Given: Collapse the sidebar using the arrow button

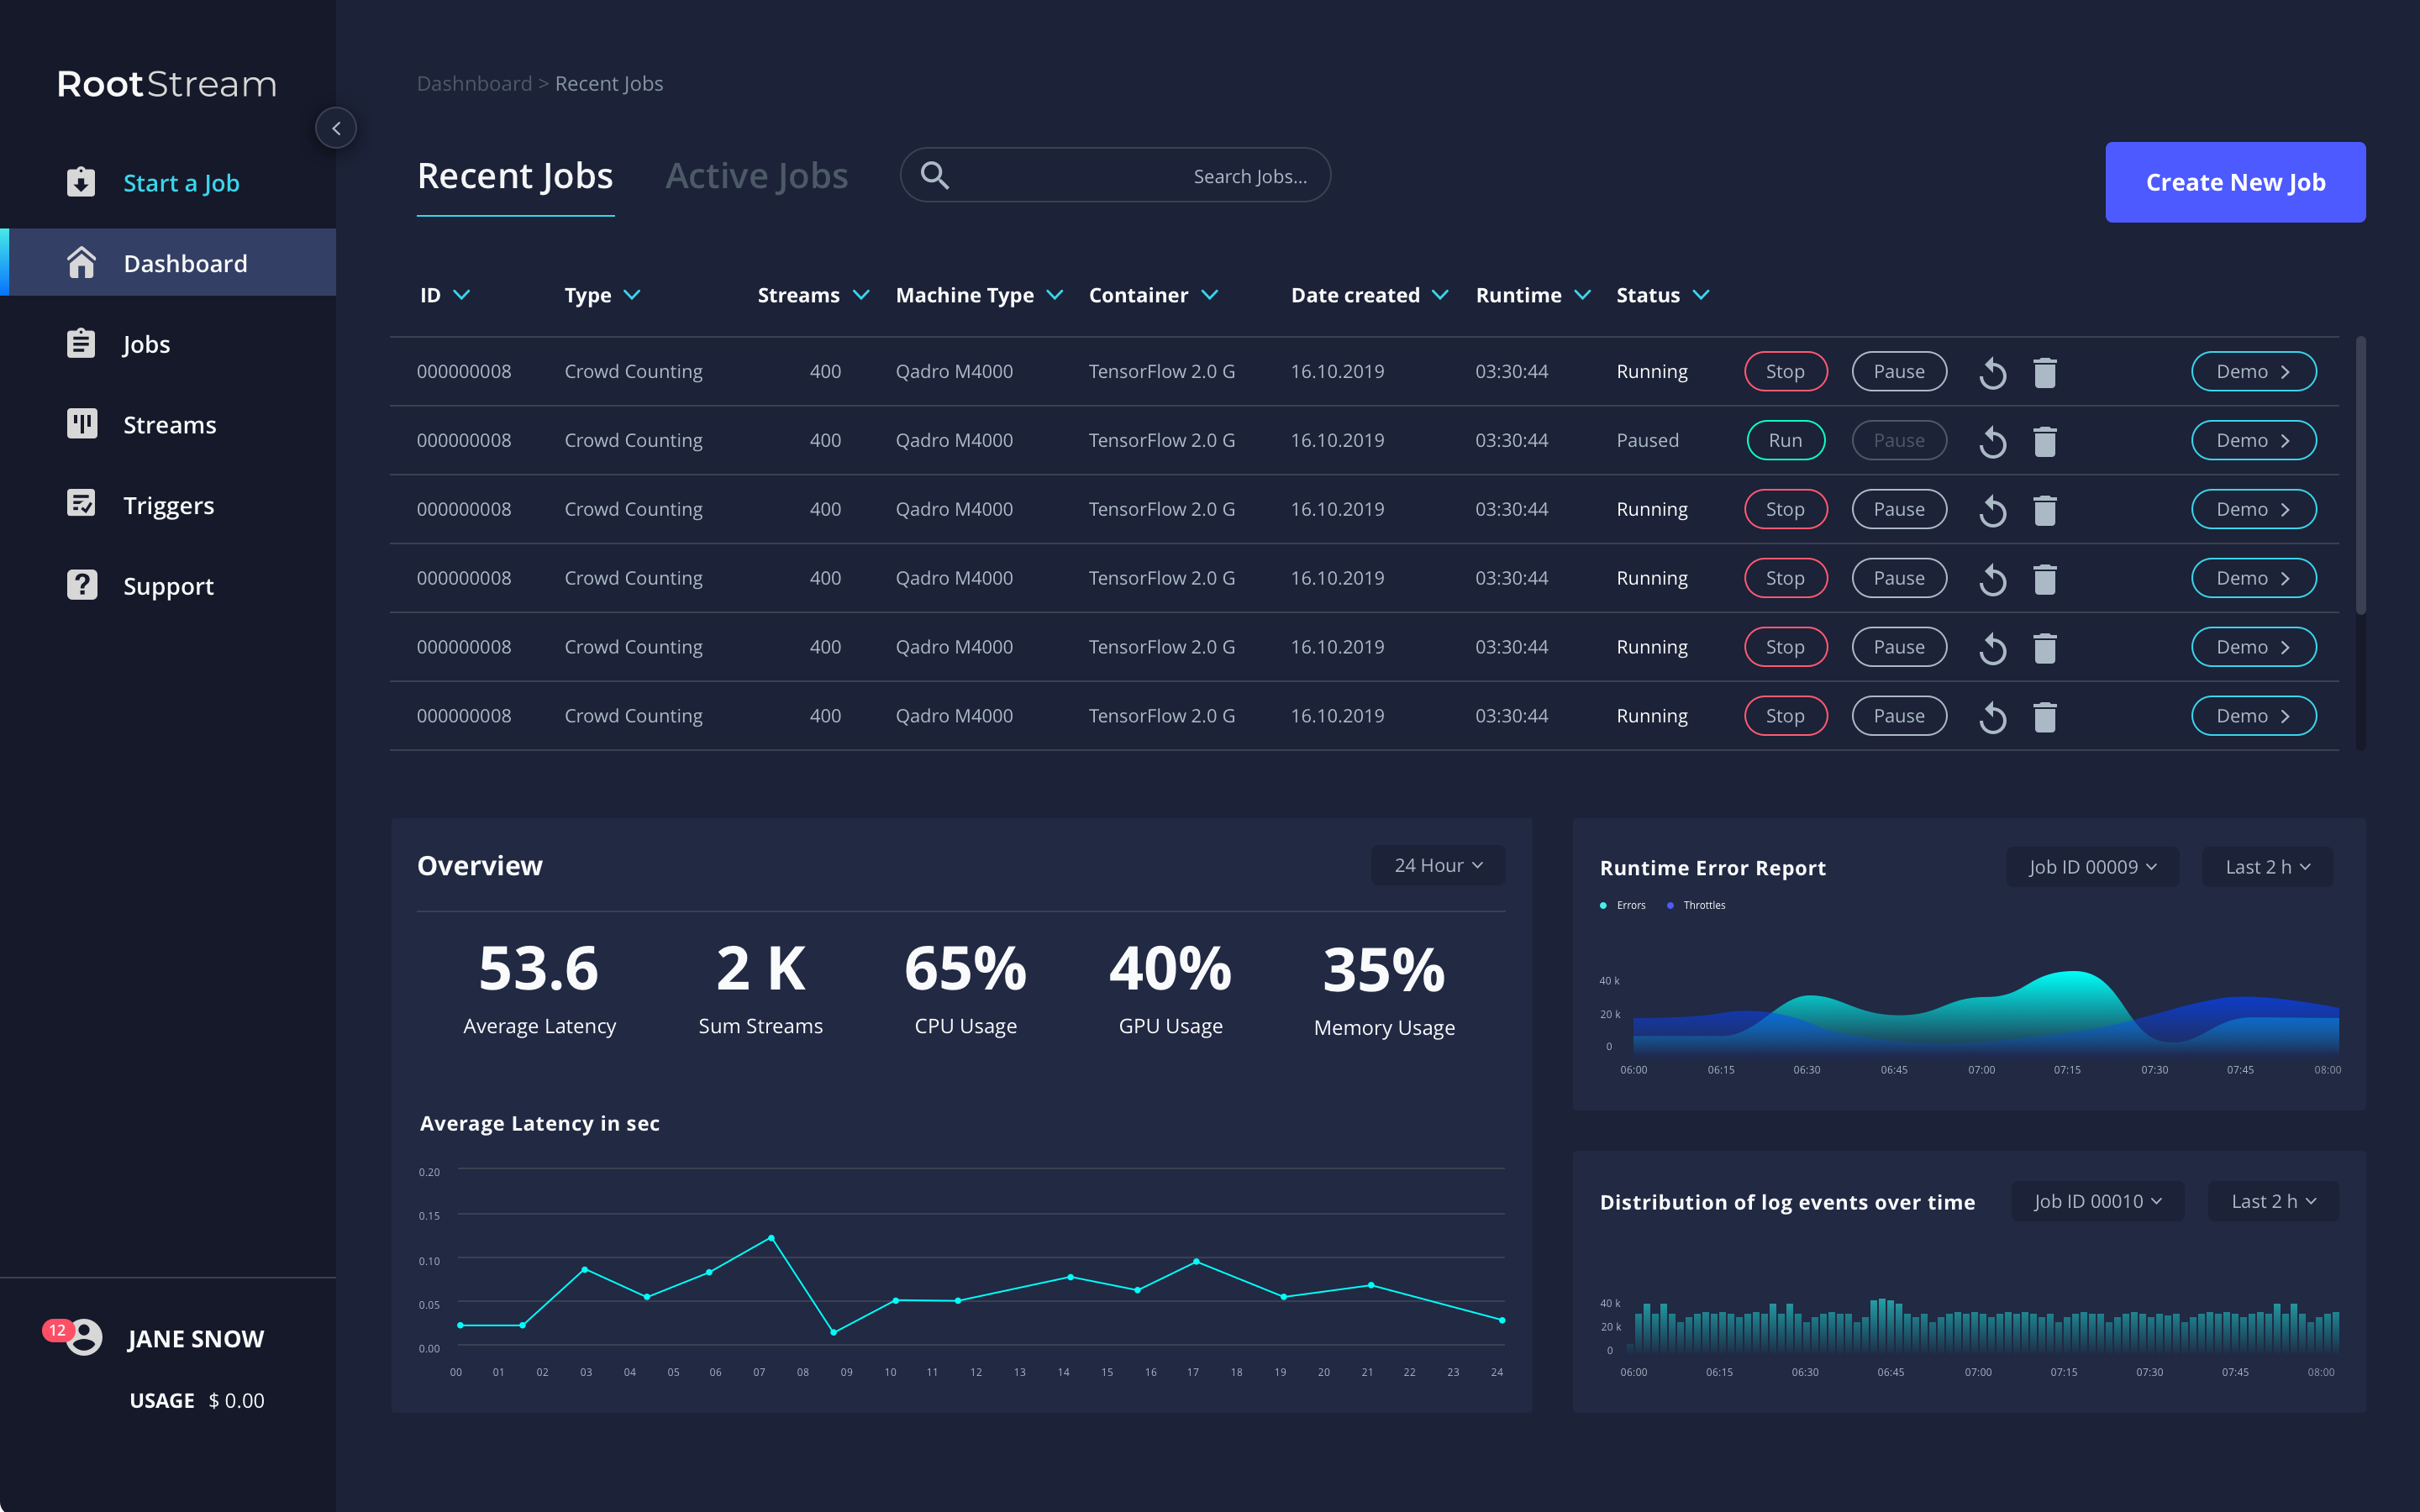Looking at the screenshot, I should click(336, 128).
